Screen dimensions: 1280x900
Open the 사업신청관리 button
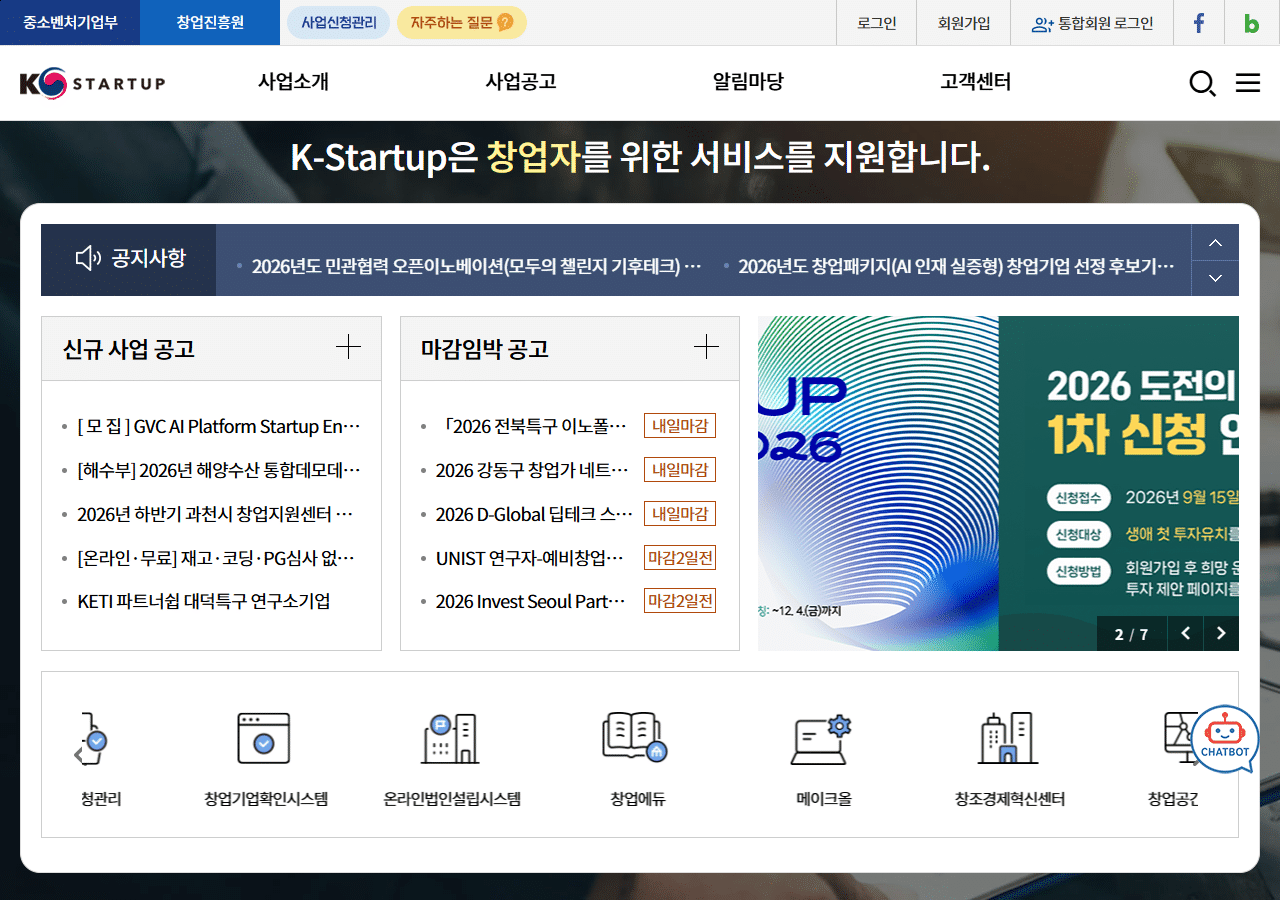pos(339,22)
